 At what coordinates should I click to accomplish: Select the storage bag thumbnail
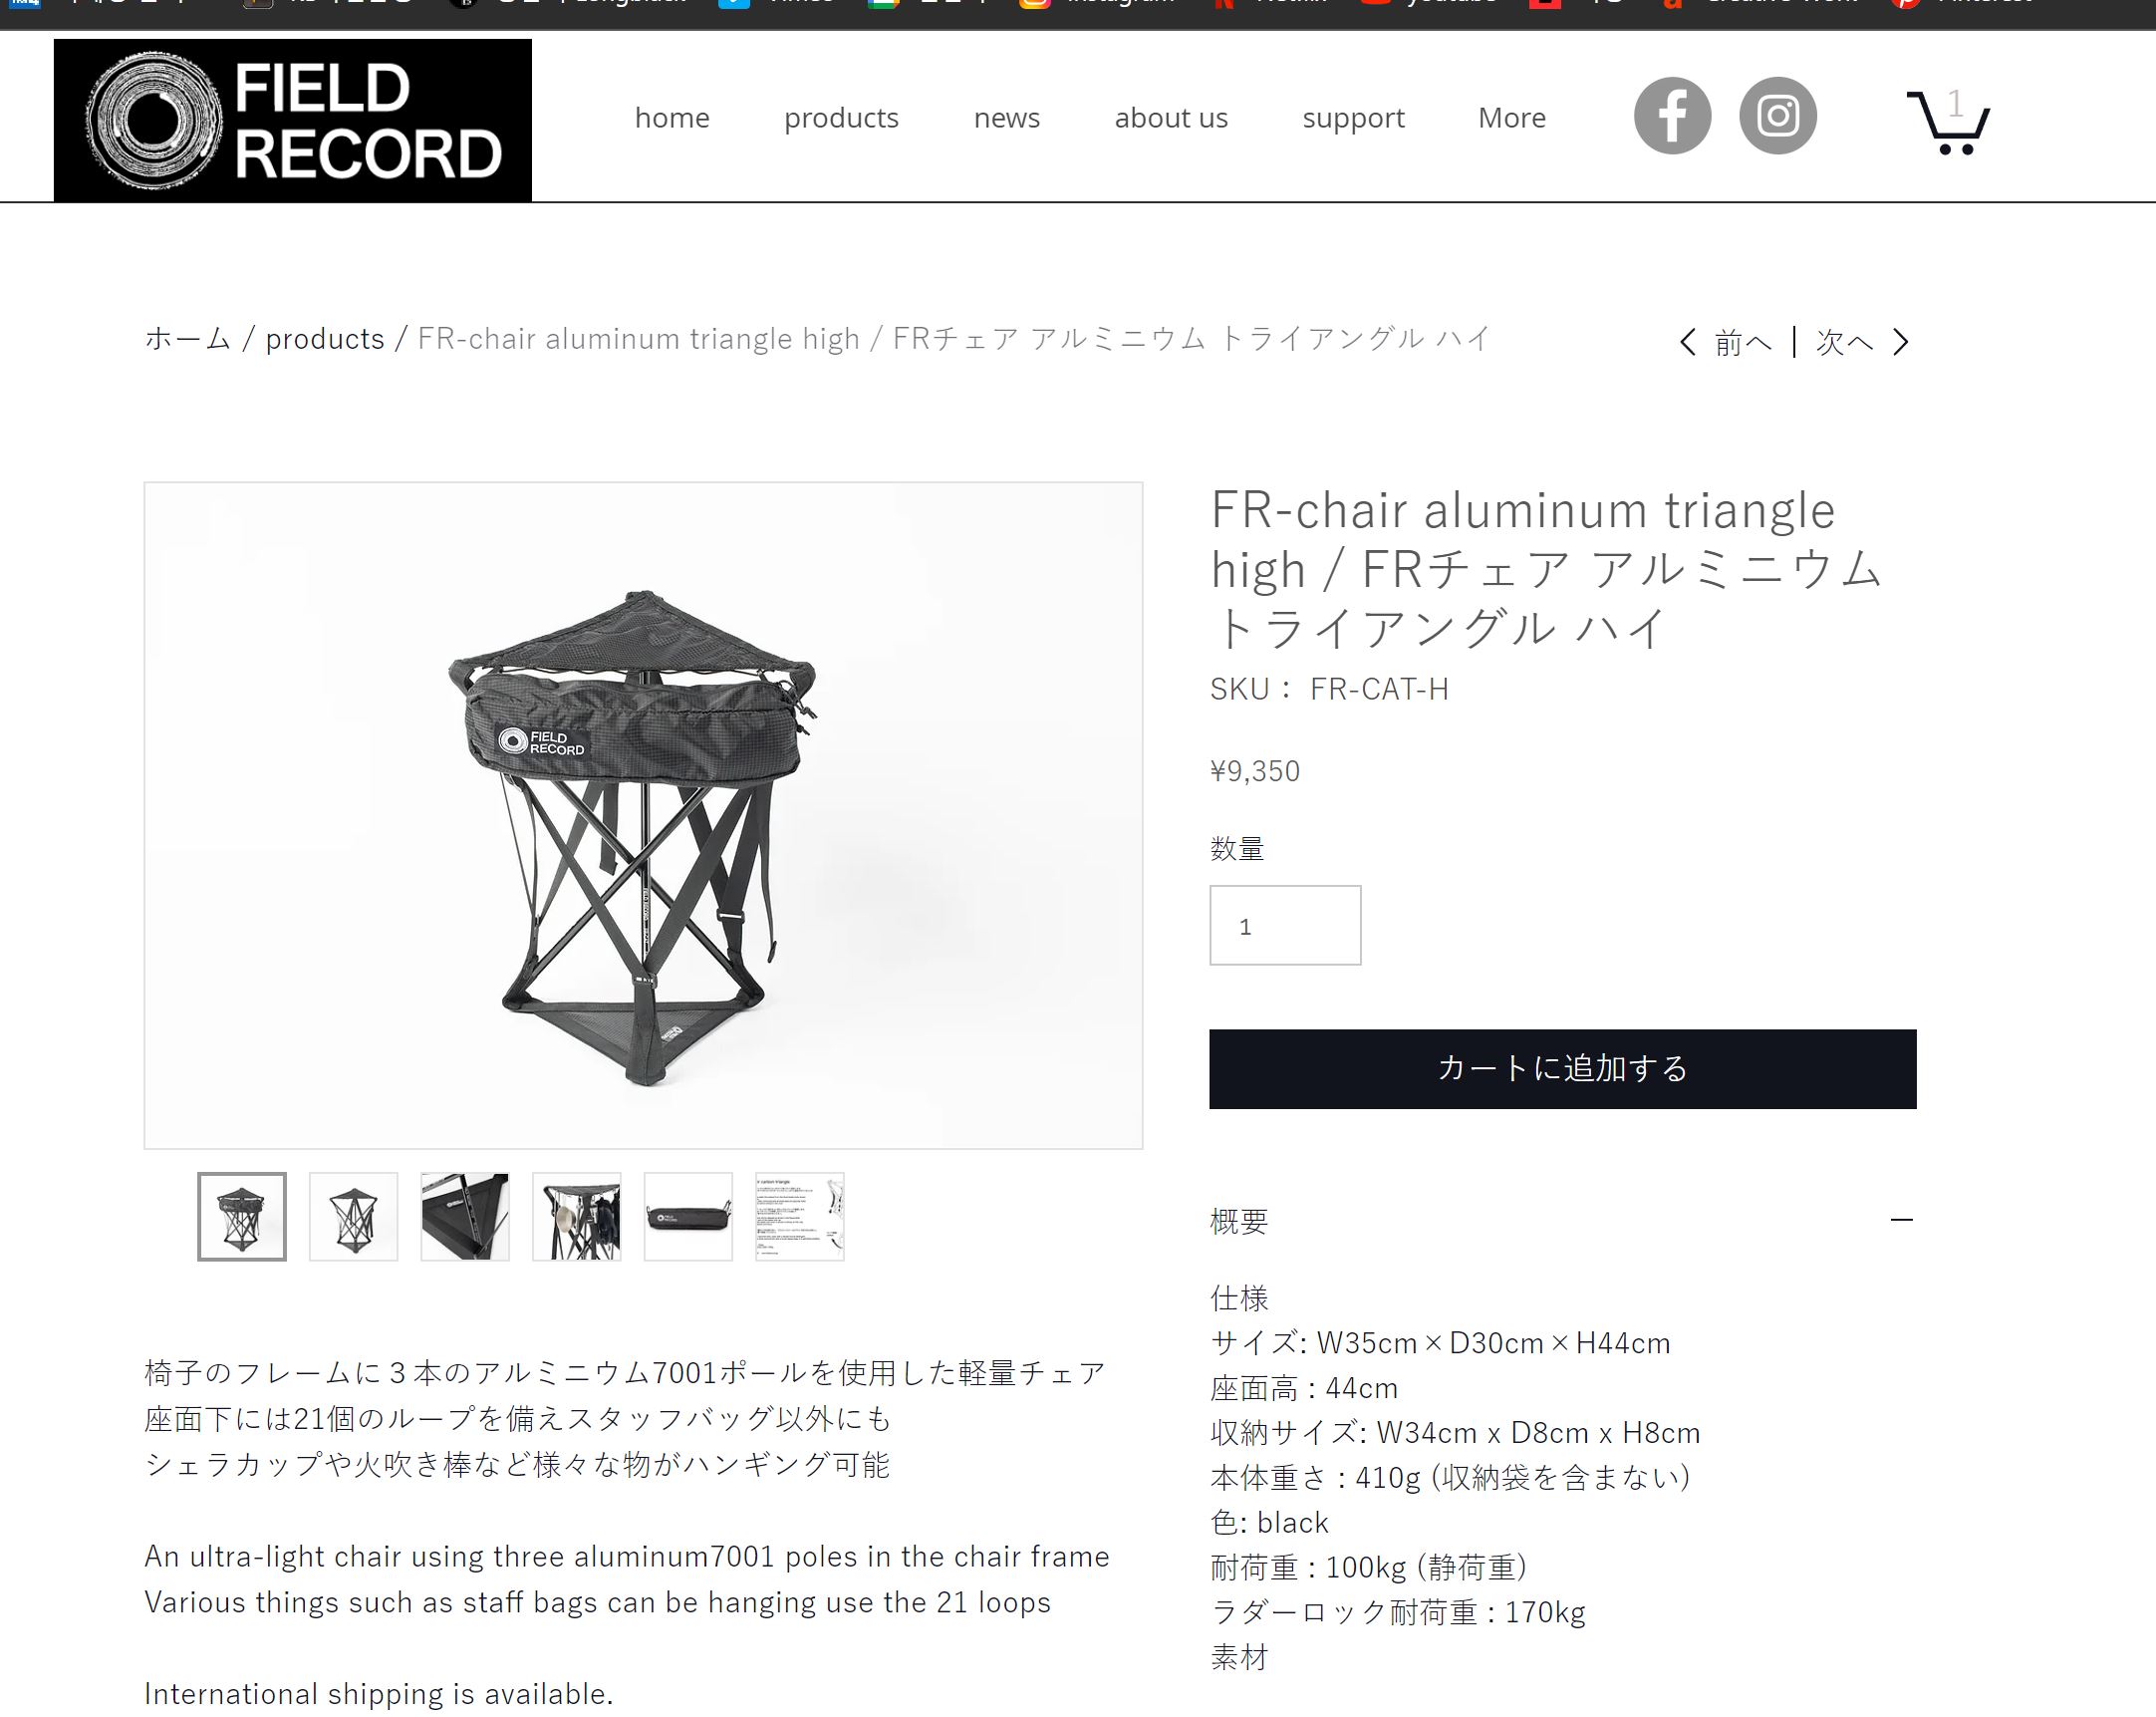tap(688, 1217)
